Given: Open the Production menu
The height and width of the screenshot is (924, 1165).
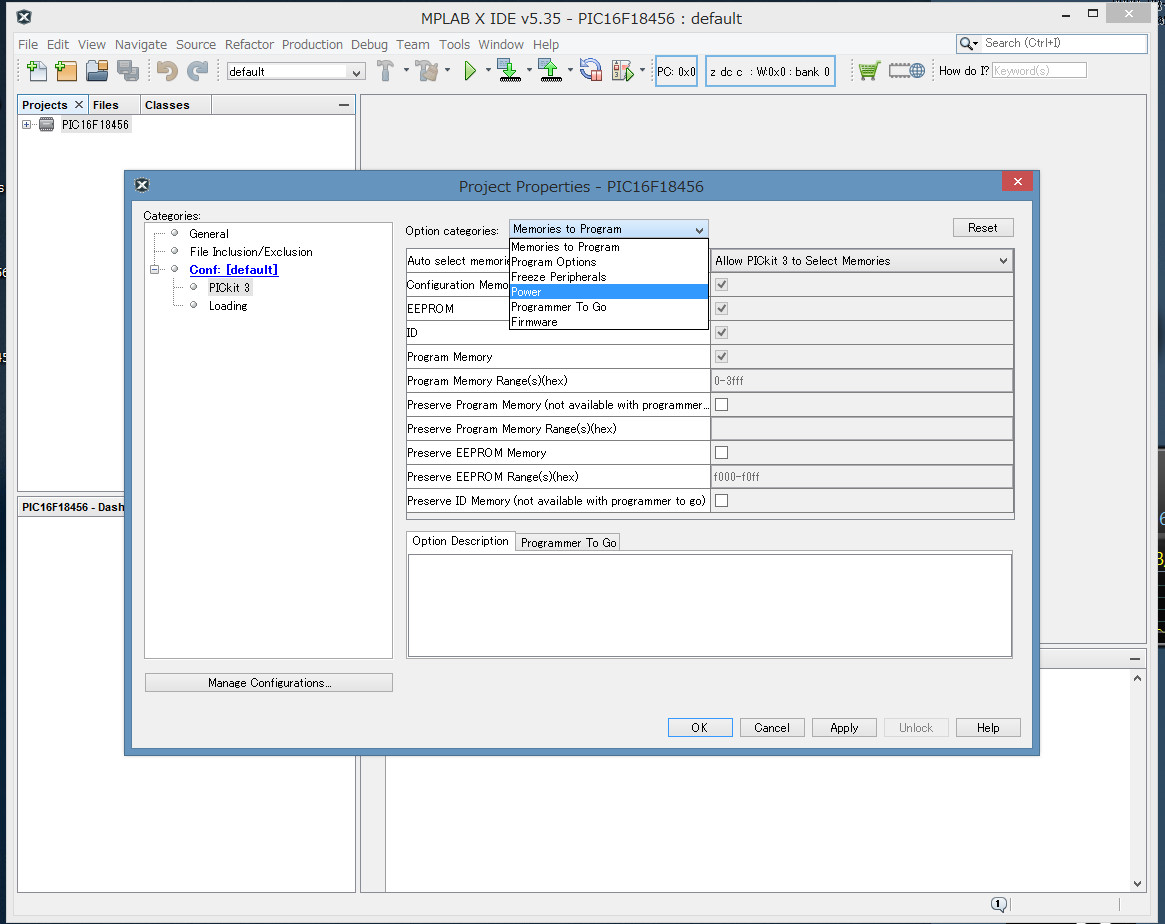Looking at the screenshot, I should tap(312, 45).
